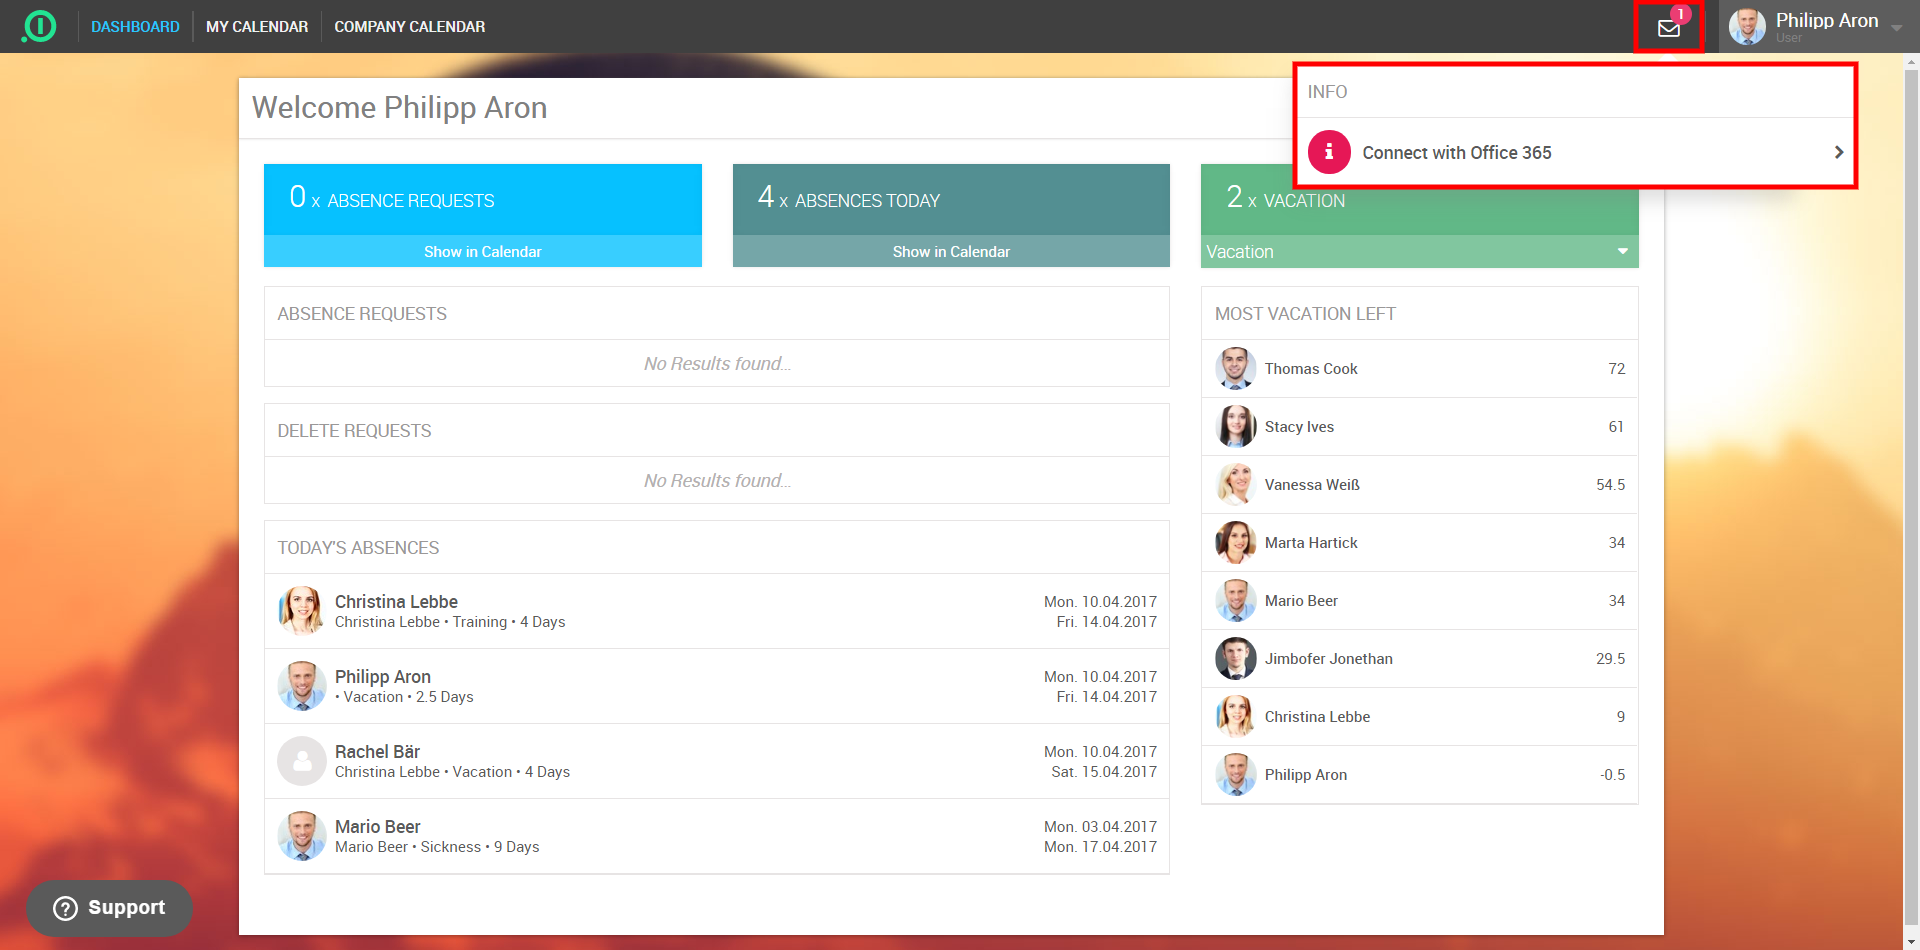This screenshot has height=950, width=1920.
Task: Show absence requests in calendar
Action: [482, 252]
